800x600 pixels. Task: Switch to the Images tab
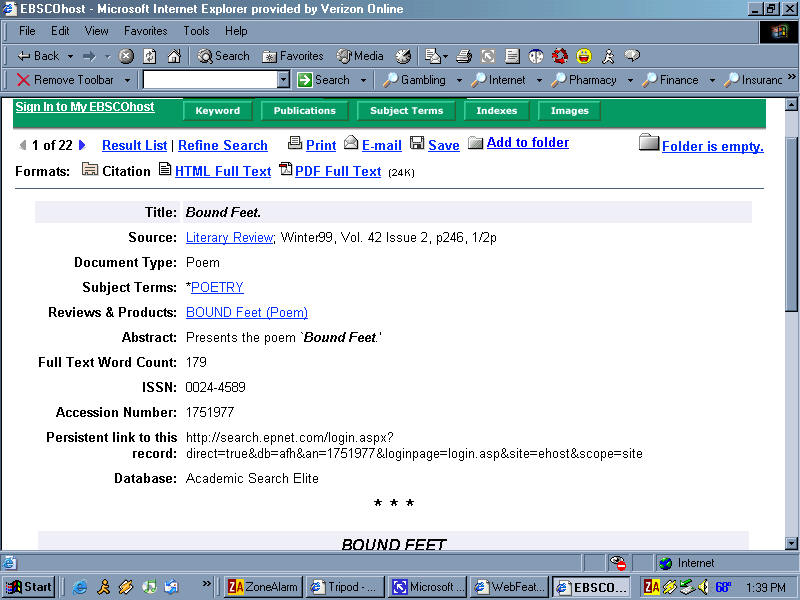tap(569, 110)
